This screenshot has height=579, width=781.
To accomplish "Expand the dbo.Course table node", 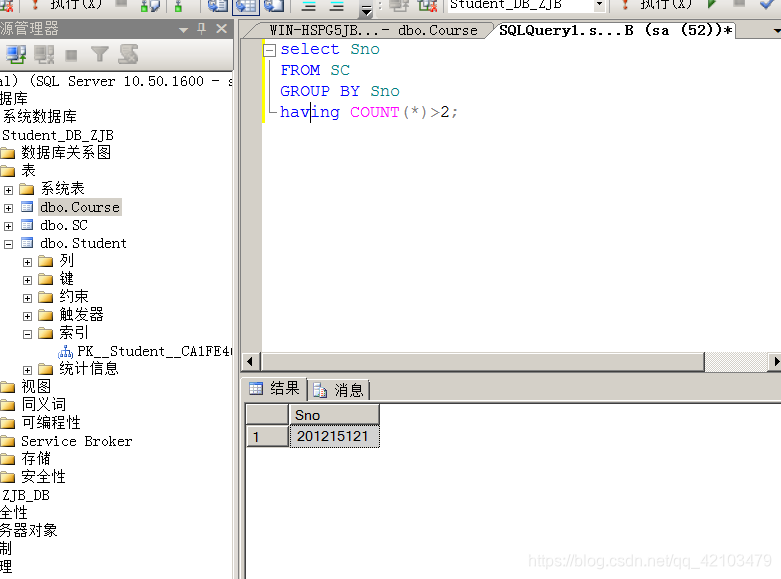I will (8, 208).
